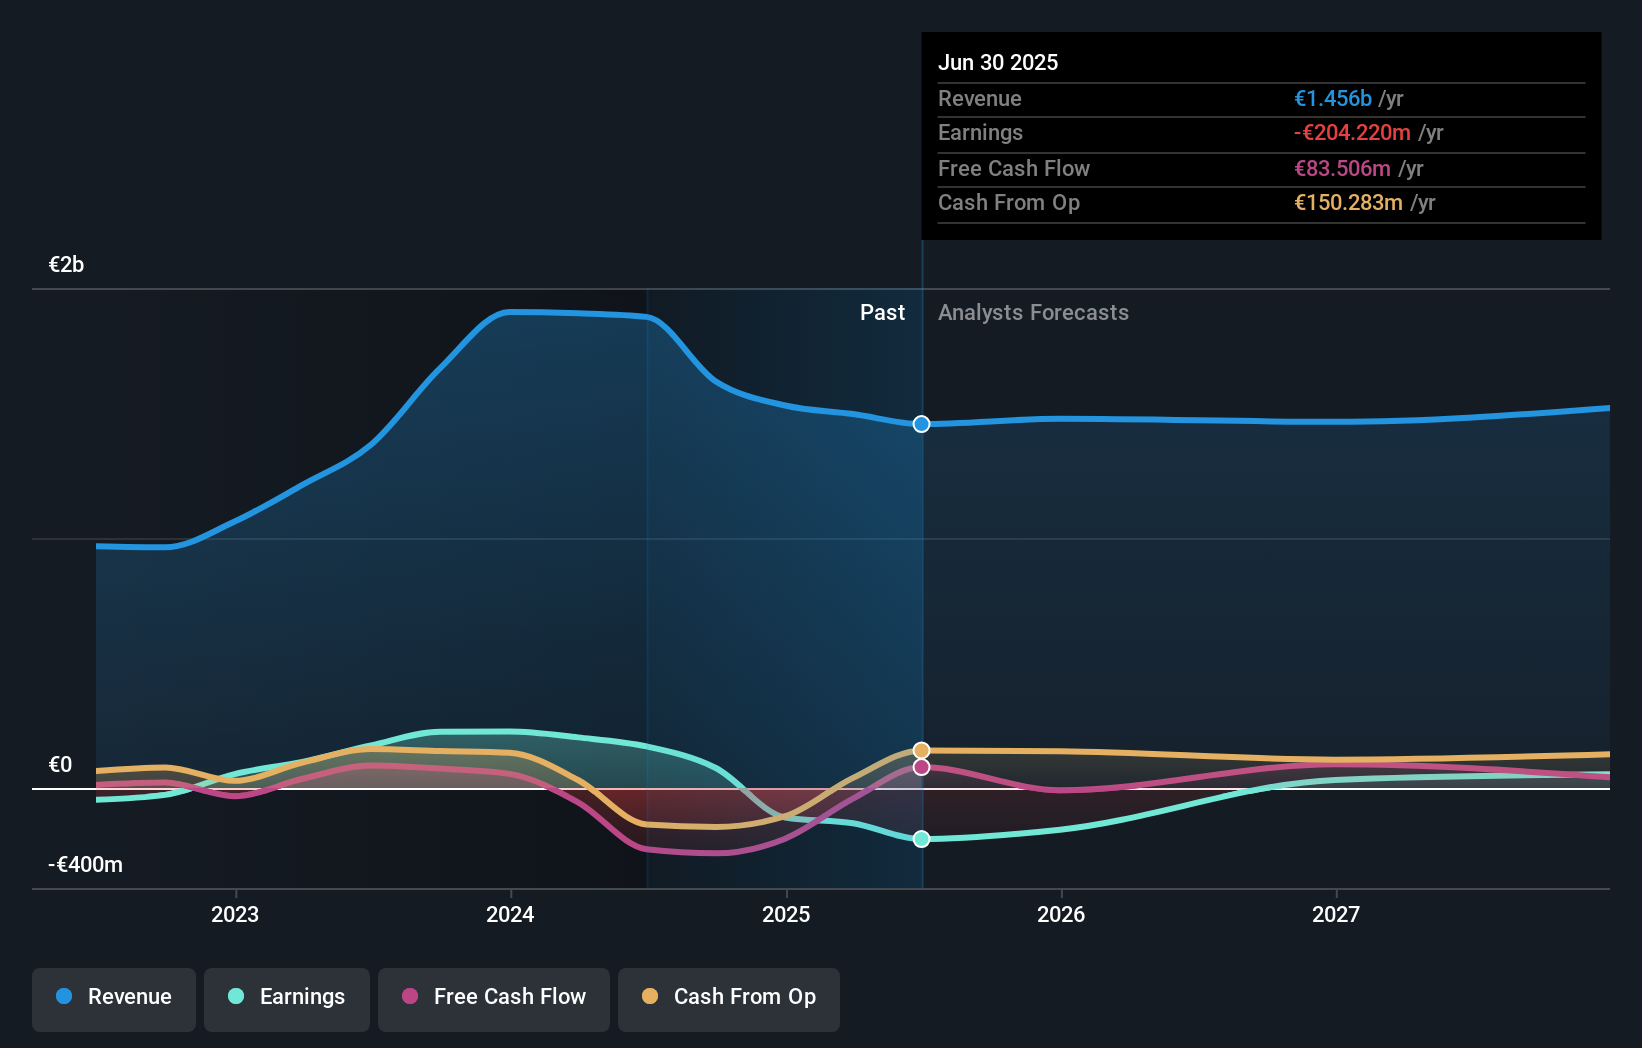Viewport: 1642px width, 1048px height.
Task: Click the Cash From Op legend button
Action: point(728,997)
